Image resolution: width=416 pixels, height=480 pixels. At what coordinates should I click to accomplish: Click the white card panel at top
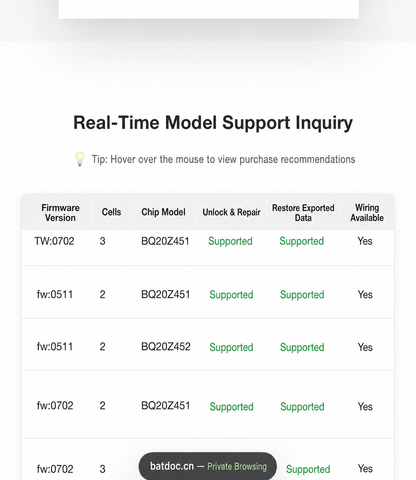tap(209, 9)
